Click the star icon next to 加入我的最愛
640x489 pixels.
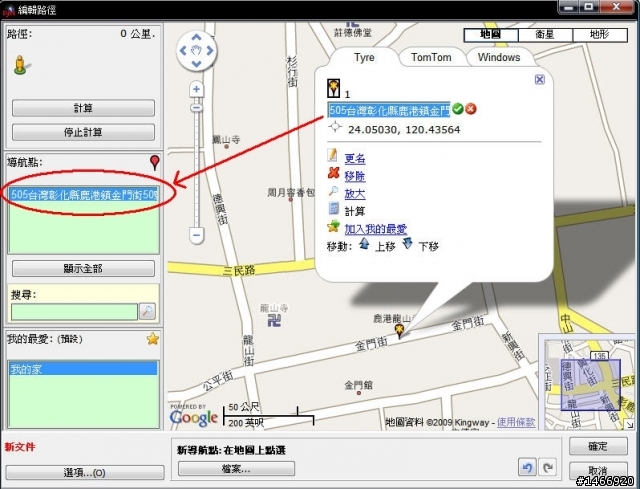[x=333, y=226]
